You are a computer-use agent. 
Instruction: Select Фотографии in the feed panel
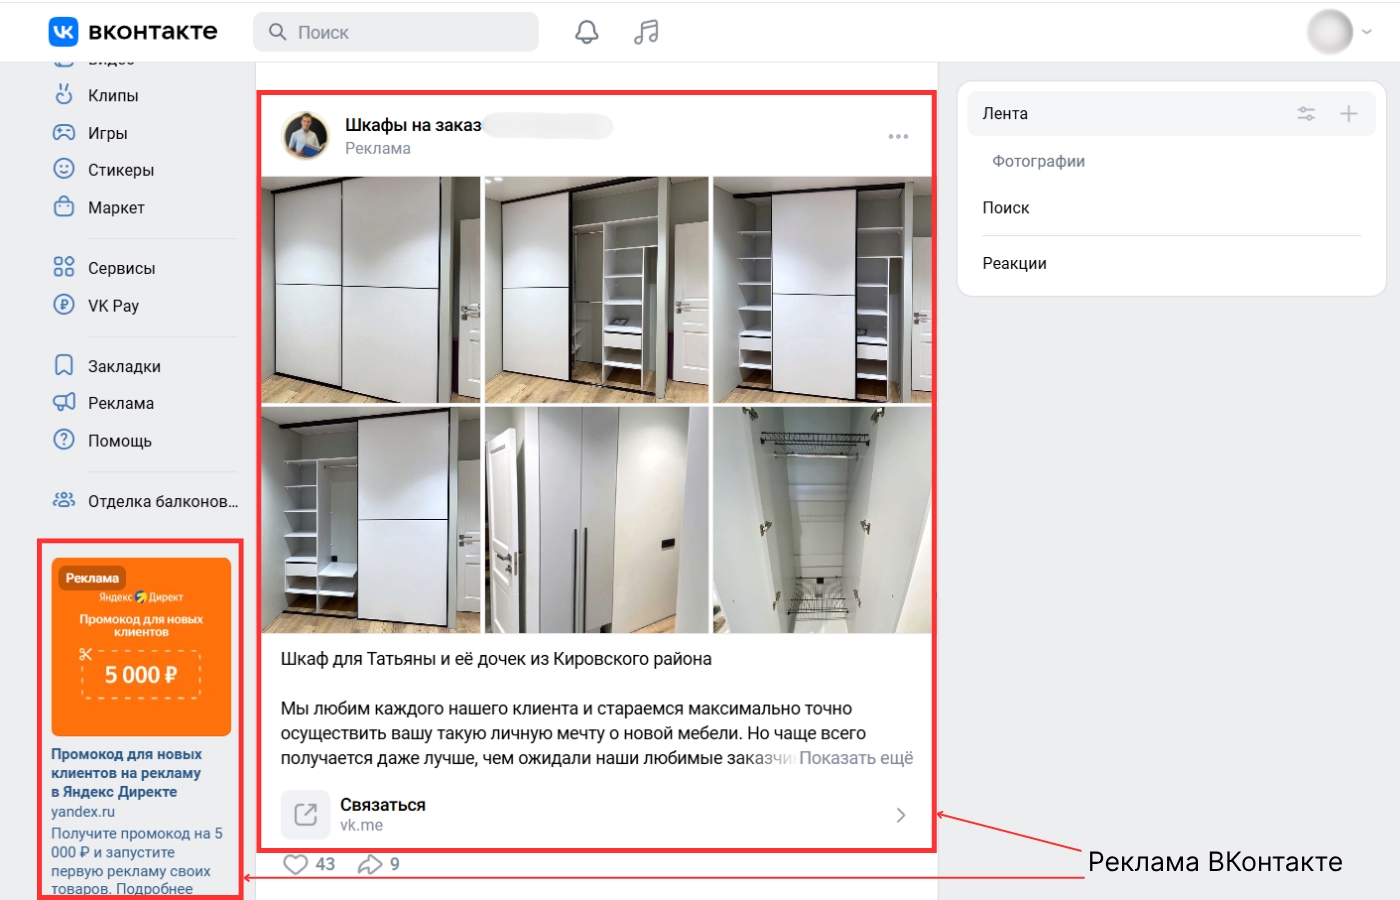tap(1038, 161)
